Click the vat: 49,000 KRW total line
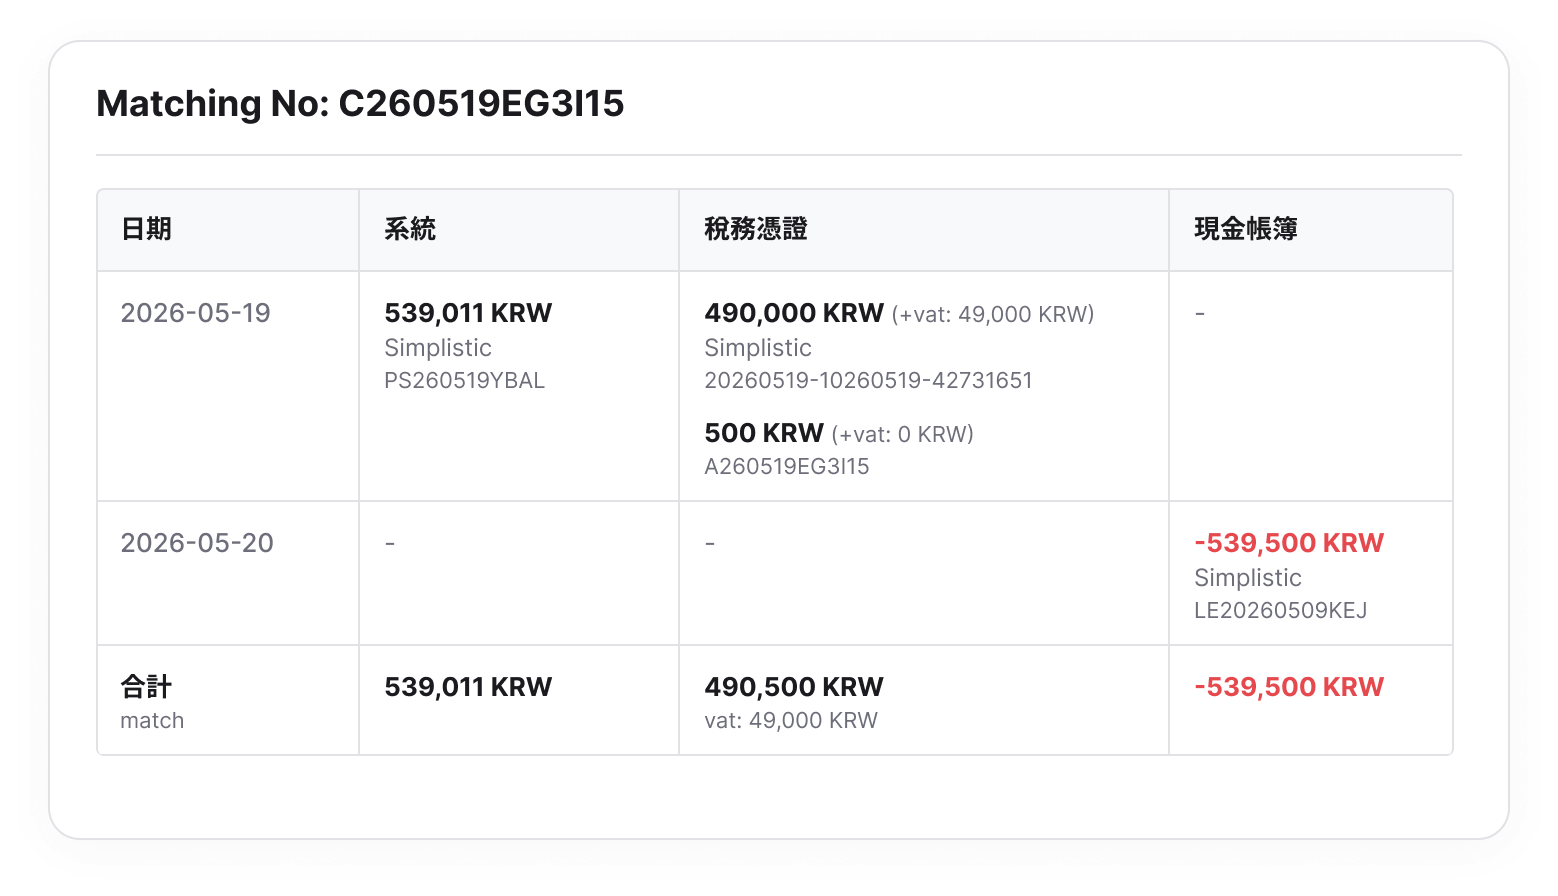The image size is (1558, 896). 791,721
